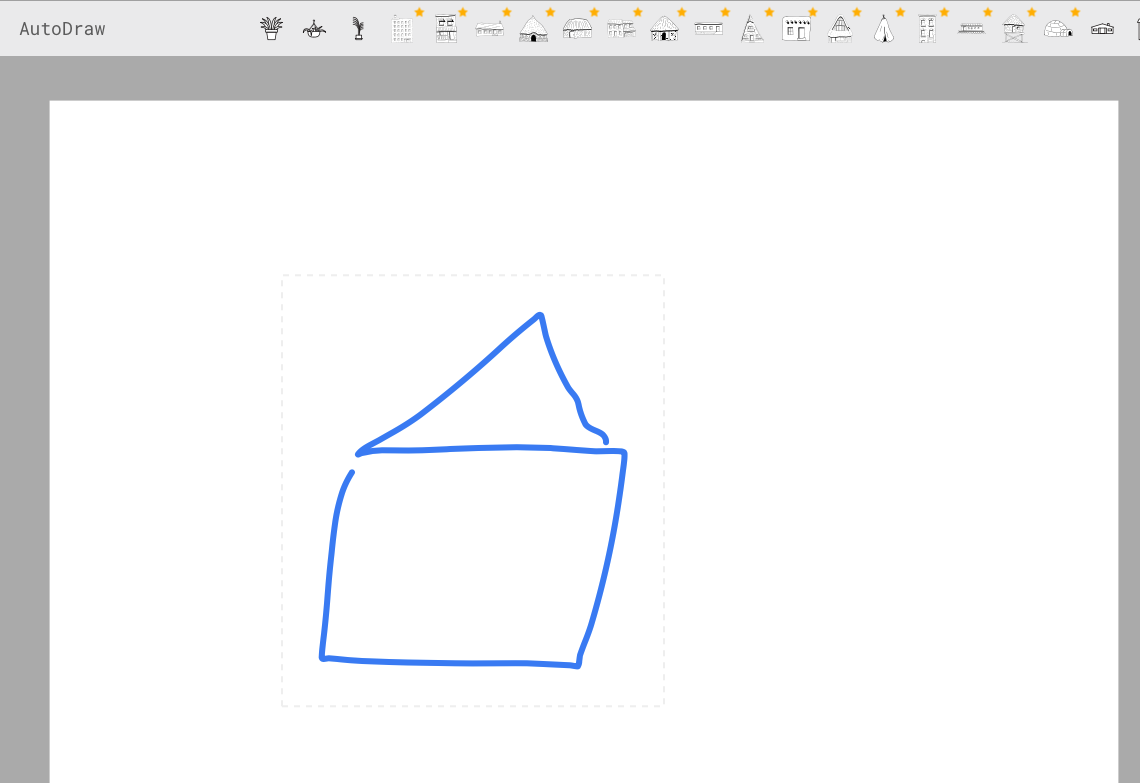This screenshot has width=1140, height=783.
Task: Pick the two-story multi-wing house suggestion
Action: (x=621, y=28)
